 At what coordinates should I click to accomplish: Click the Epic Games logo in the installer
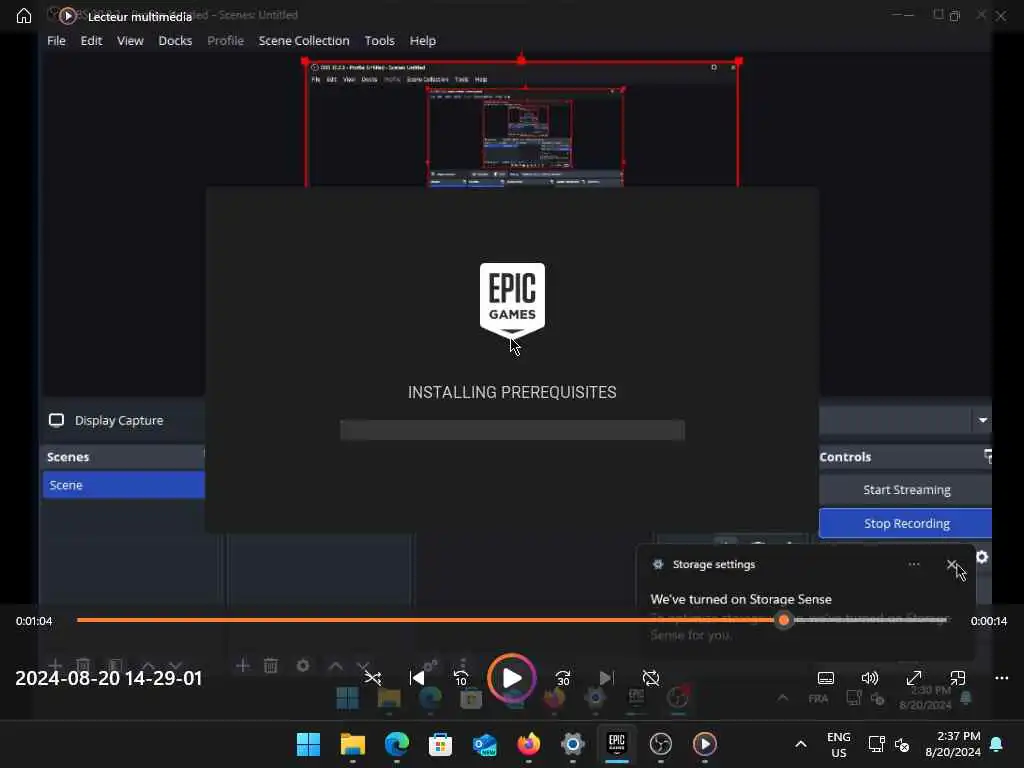coord(512,300)
